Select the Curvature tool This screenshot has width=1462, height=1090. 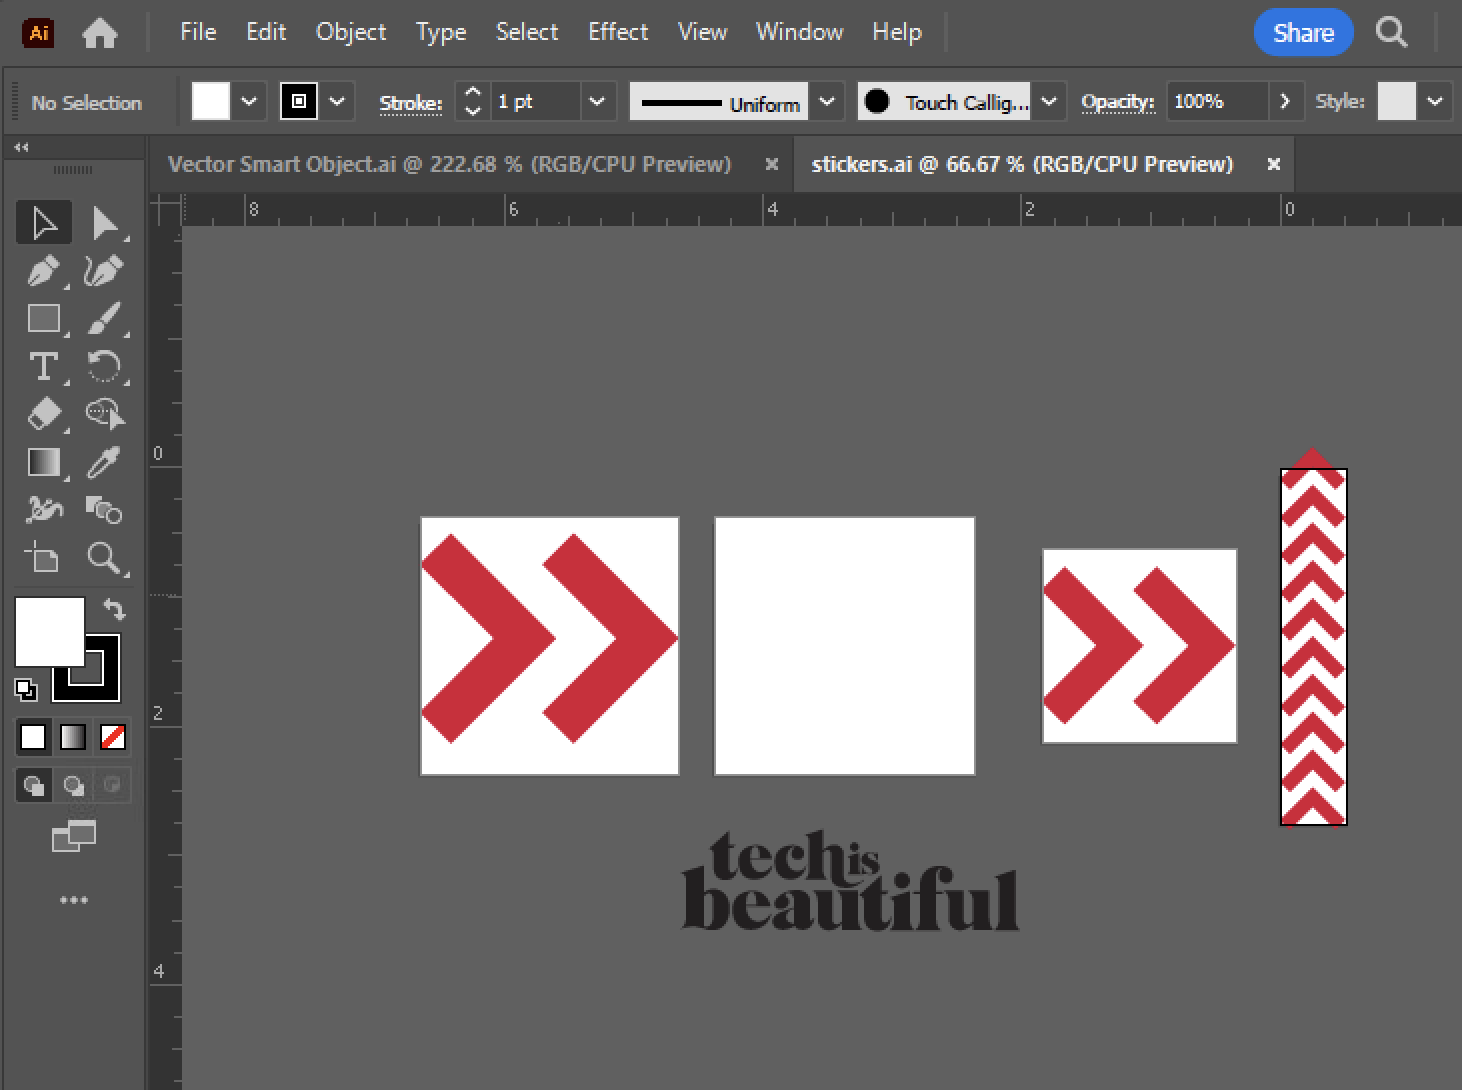click(104, 271)
